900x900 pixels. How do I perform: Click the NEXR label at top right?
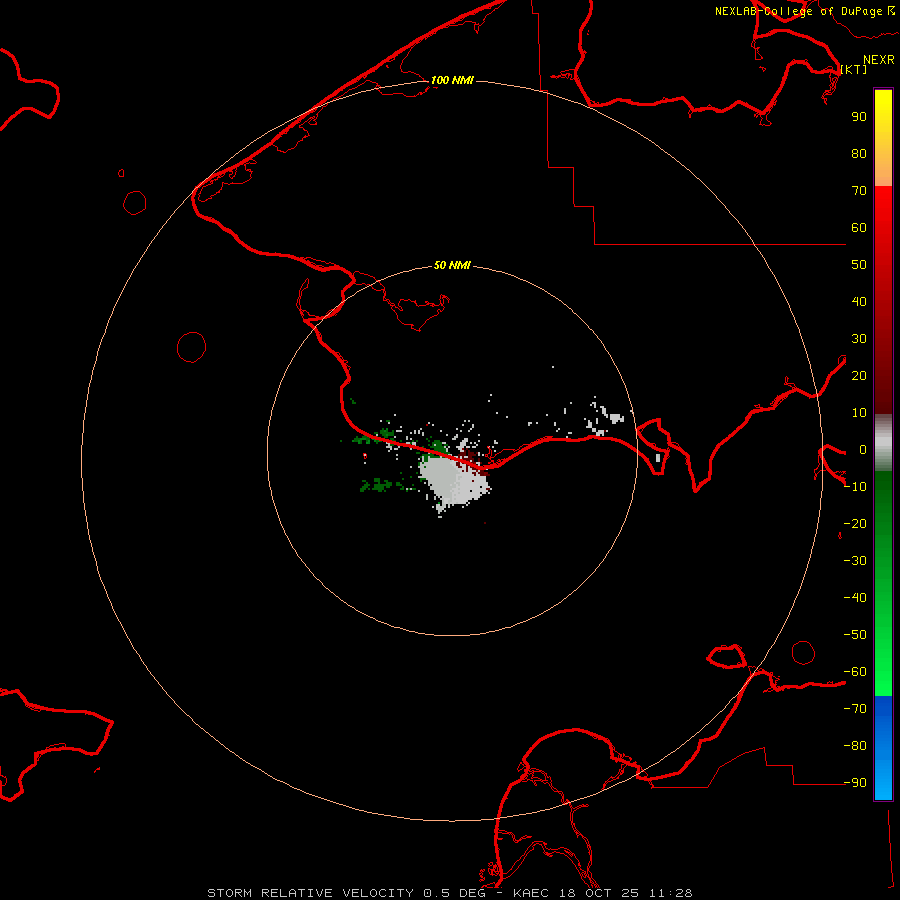click(x=879, y=60)
